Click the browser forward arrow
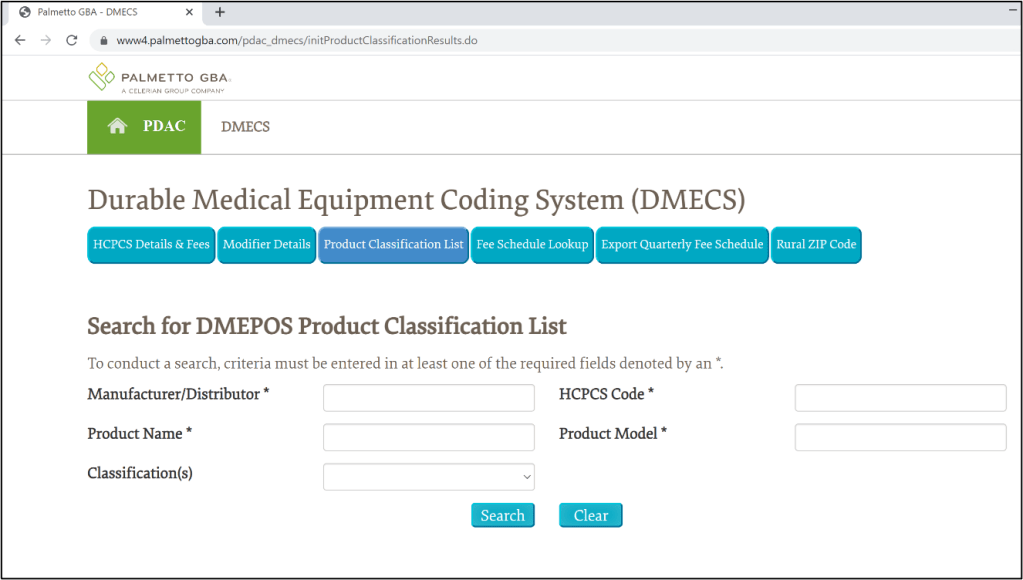Image resolution: width=1023 pixels, height=580 pixels. 46,41
